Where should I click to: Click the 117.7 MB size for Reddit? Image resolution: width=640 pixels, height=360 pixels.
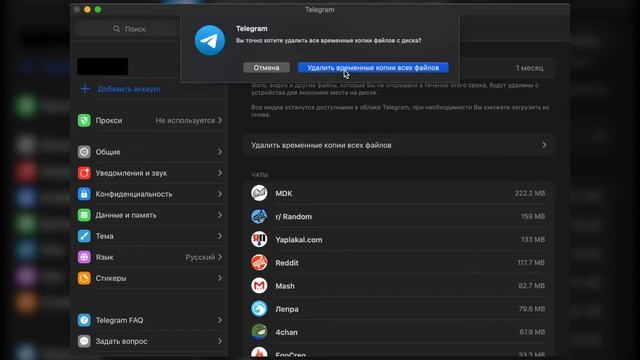(x=531, y=262)
